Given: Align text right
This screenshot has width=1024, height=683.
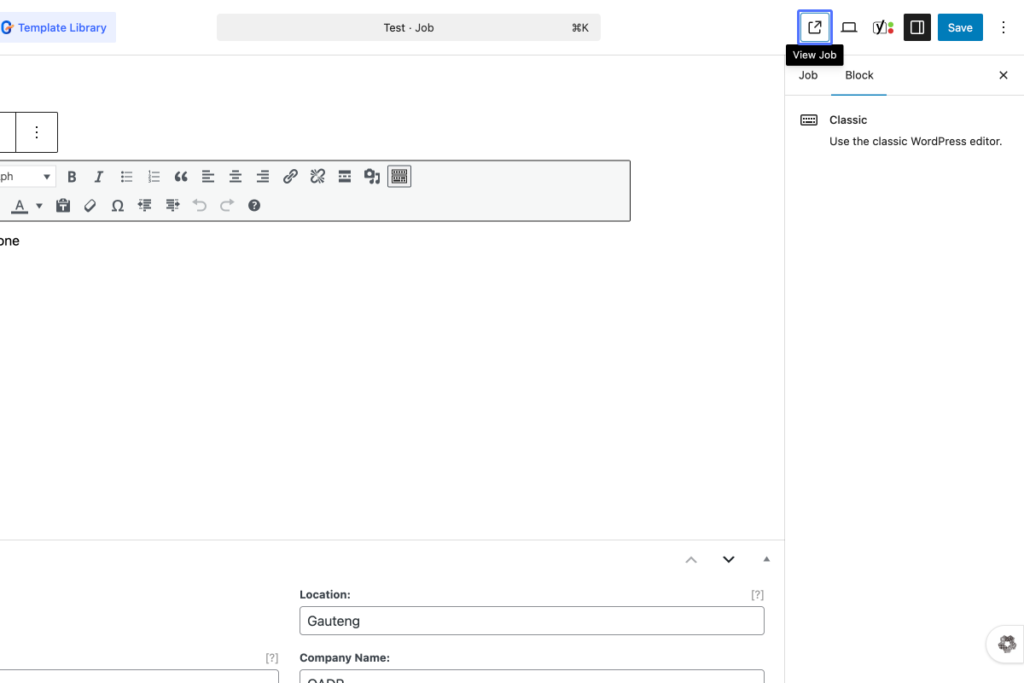Looking at the screenshot, I should point(263,177).
